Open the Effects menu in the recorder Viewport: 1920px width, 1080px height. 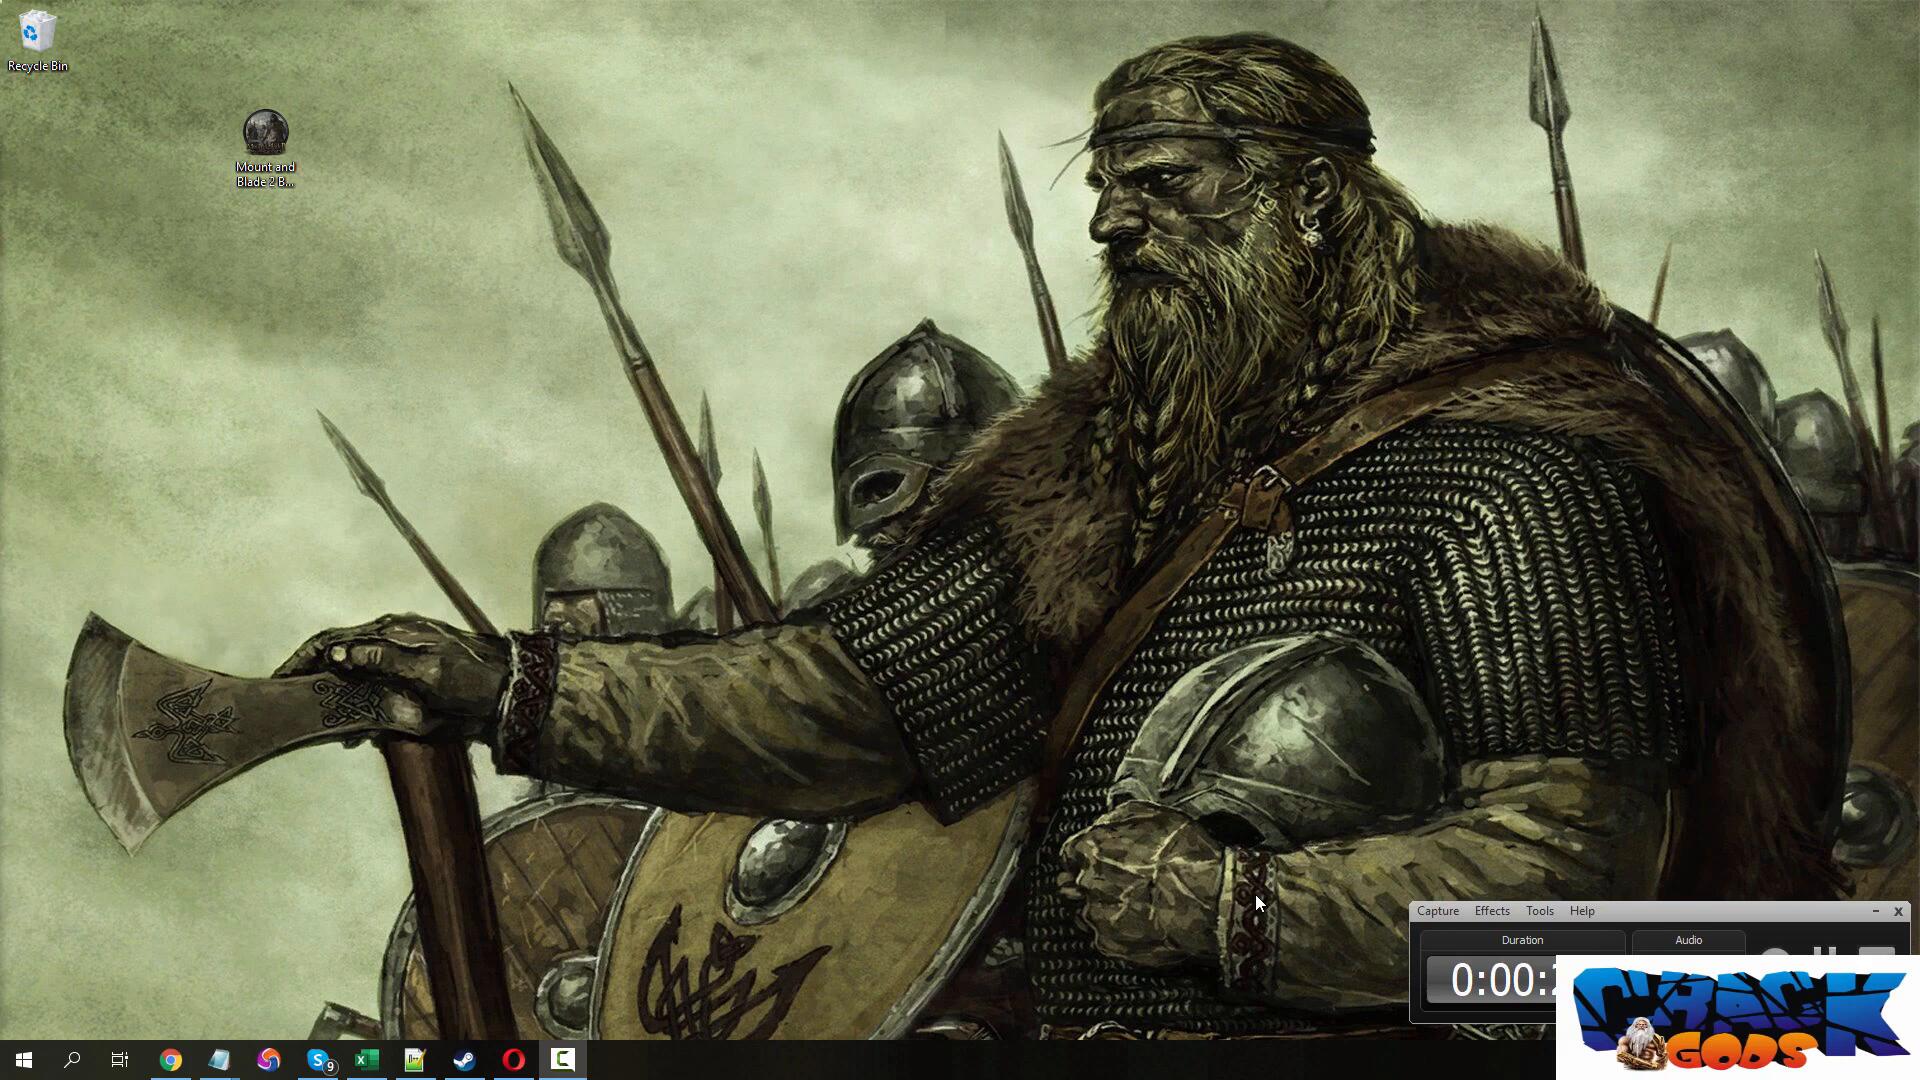click(1491, 911)
